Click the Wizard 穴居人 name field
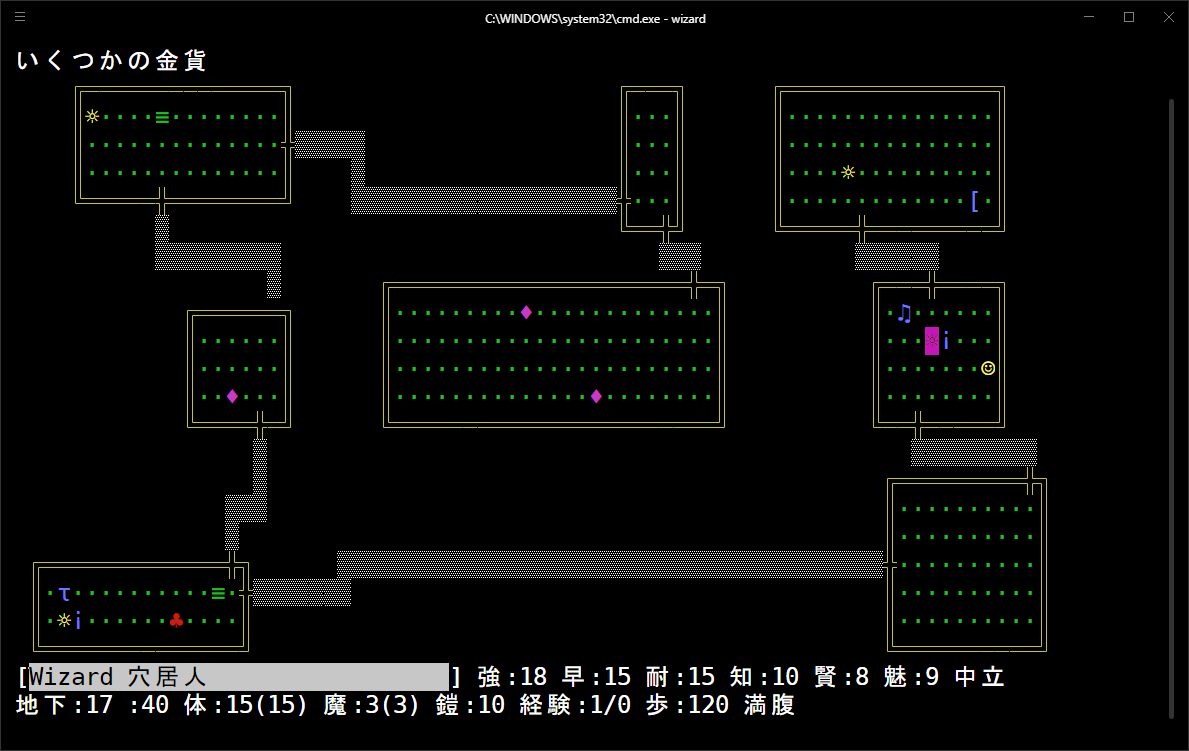Viewport: 1189px width, 751px height. click(x=239, y=677)
